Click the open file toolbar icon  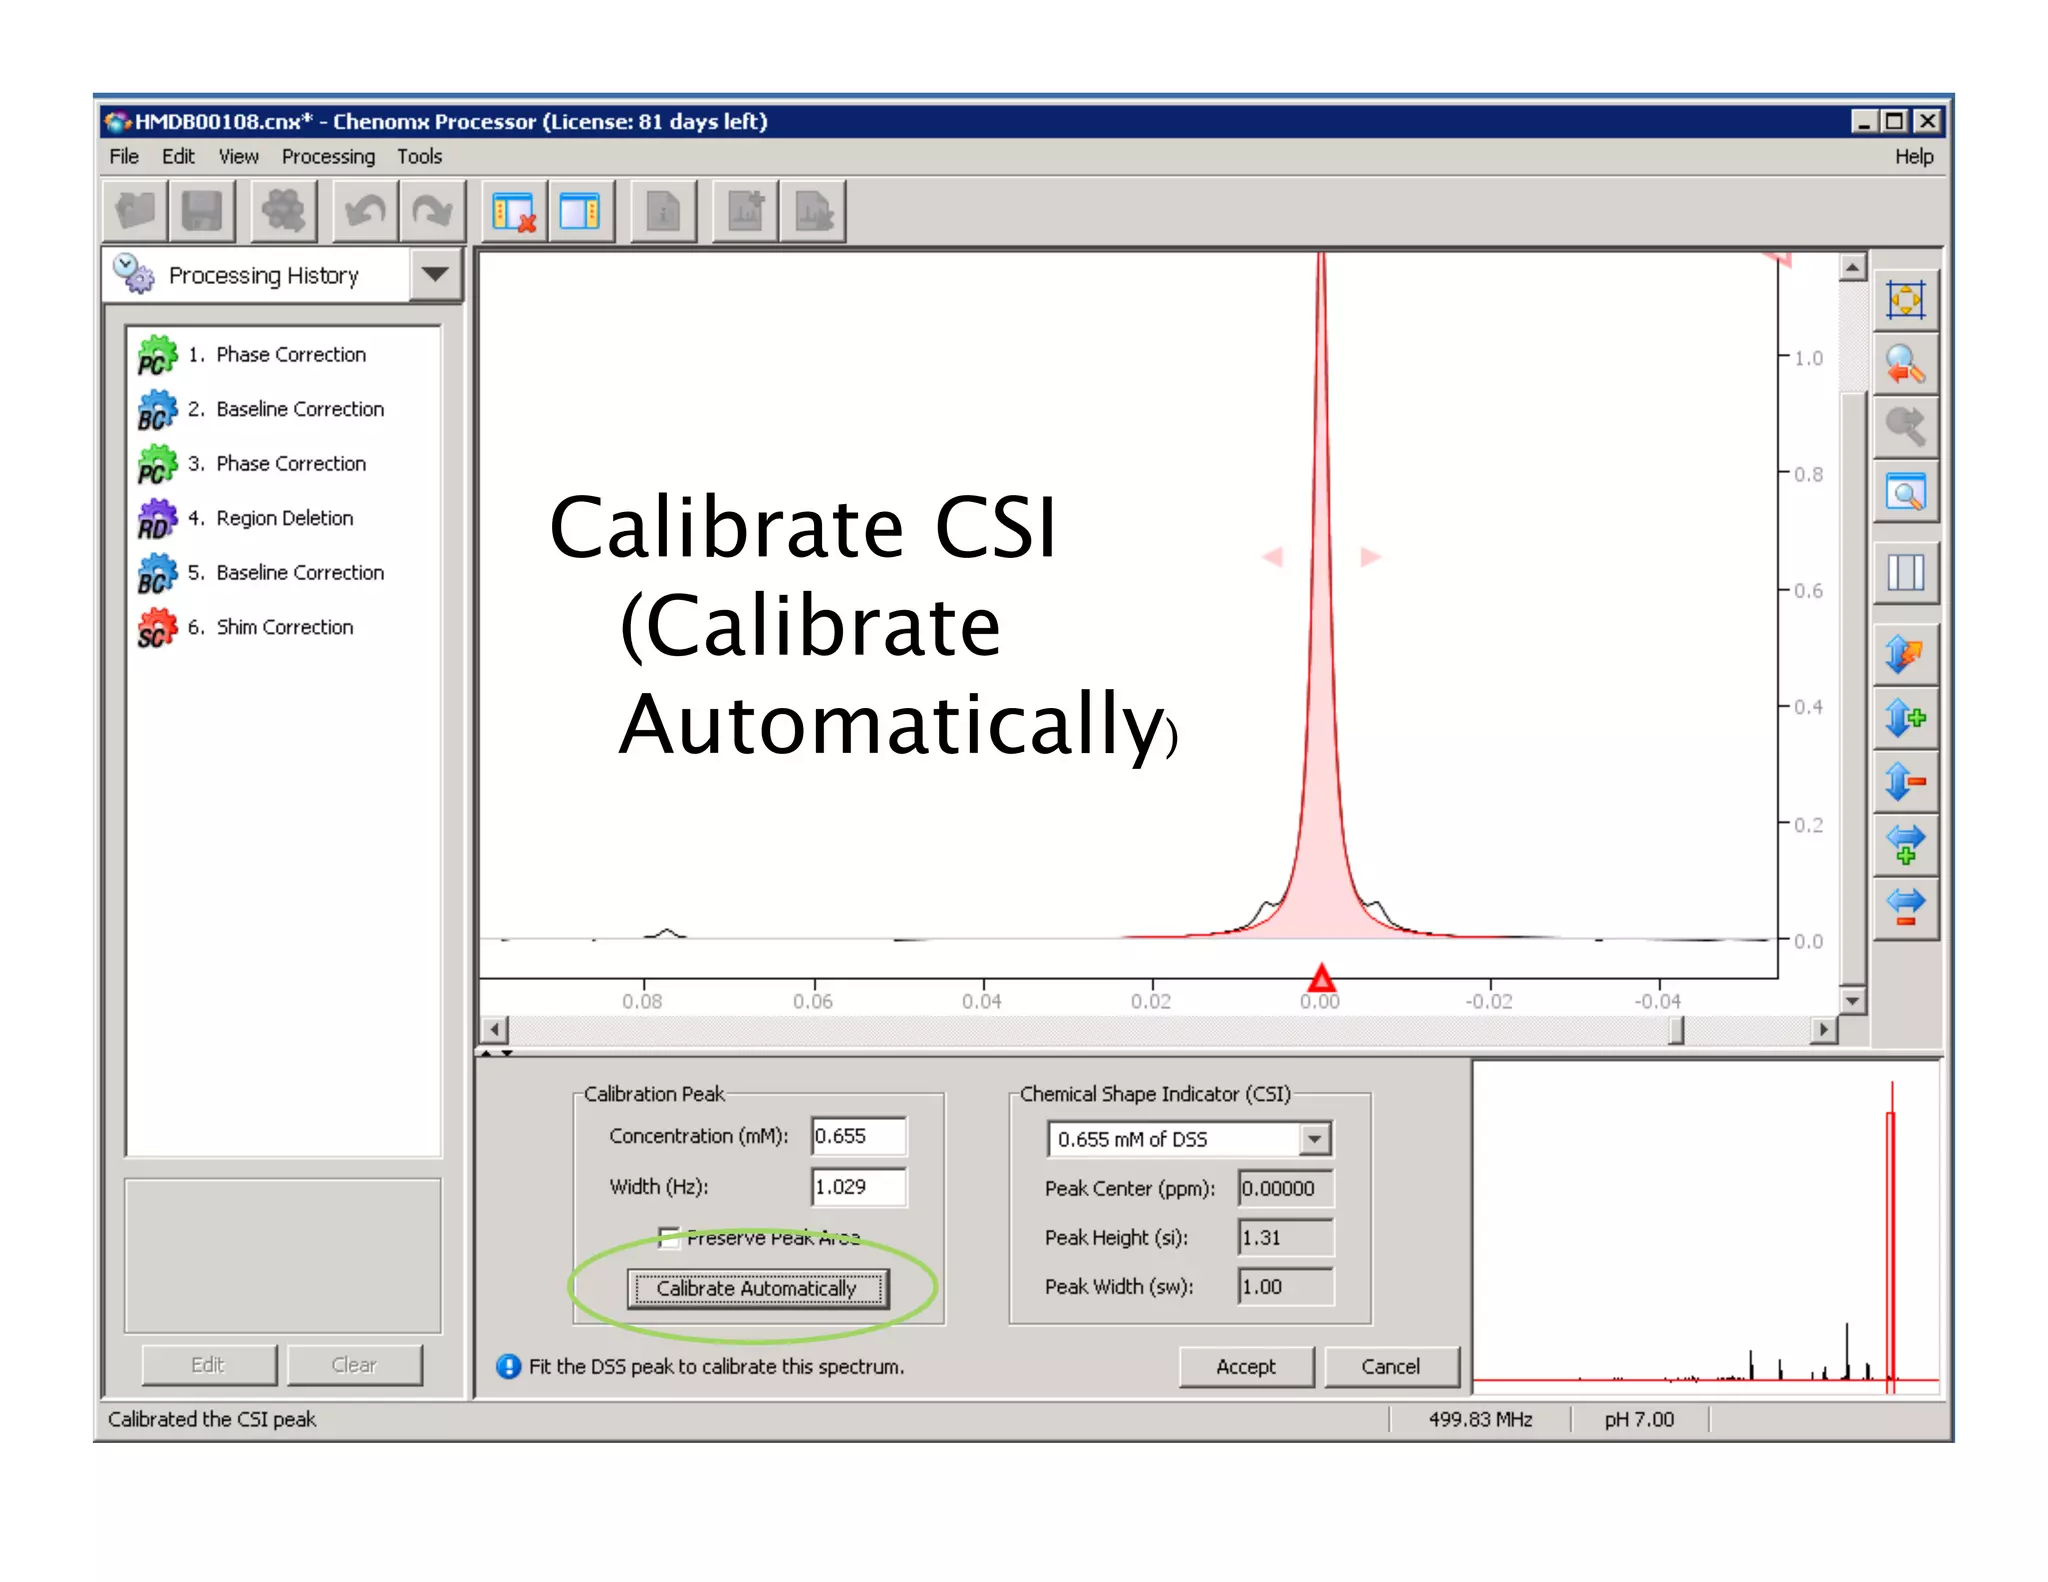(136, 211)
